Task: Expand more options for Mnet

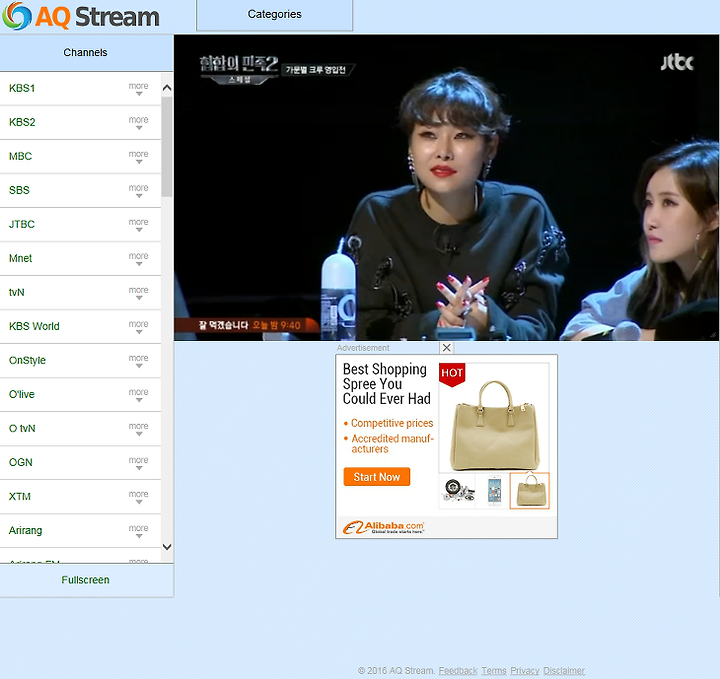Action: click(x=139, y=258)
